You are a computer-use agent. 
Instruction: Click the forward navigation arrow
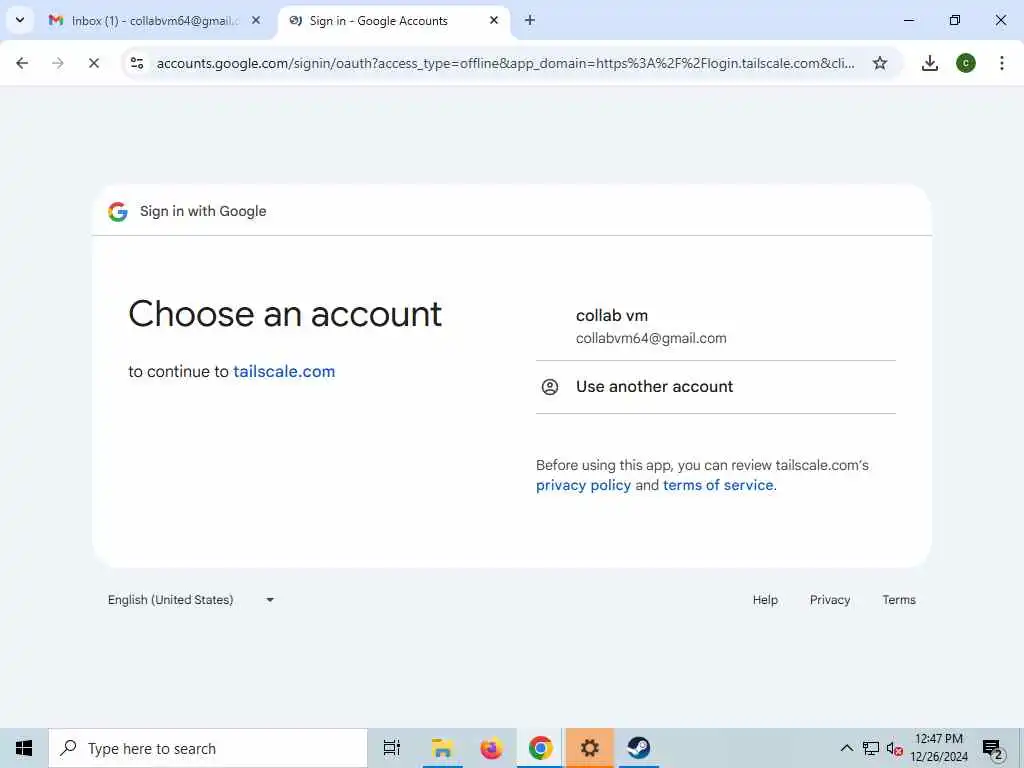coord(58,63)
